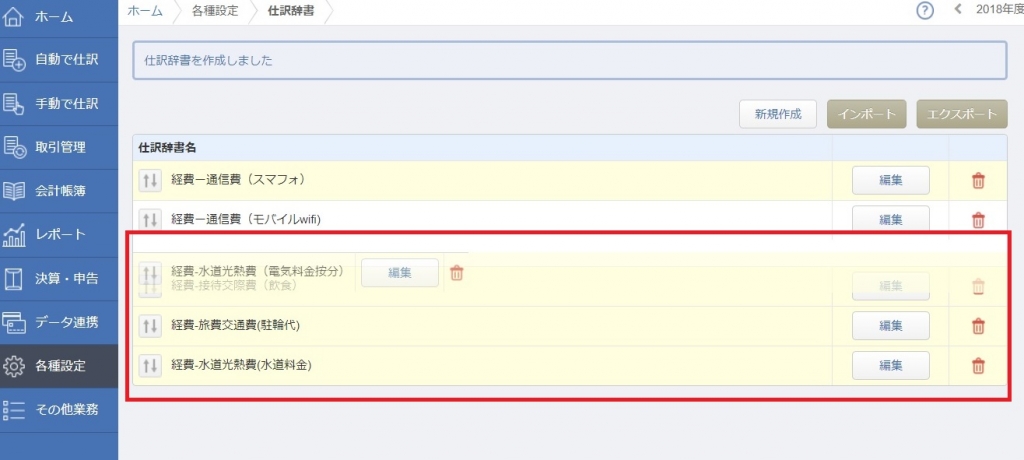
Task: Edit 経費ー通信費（モバイルwifi) entry
Action: click(891, 218)
